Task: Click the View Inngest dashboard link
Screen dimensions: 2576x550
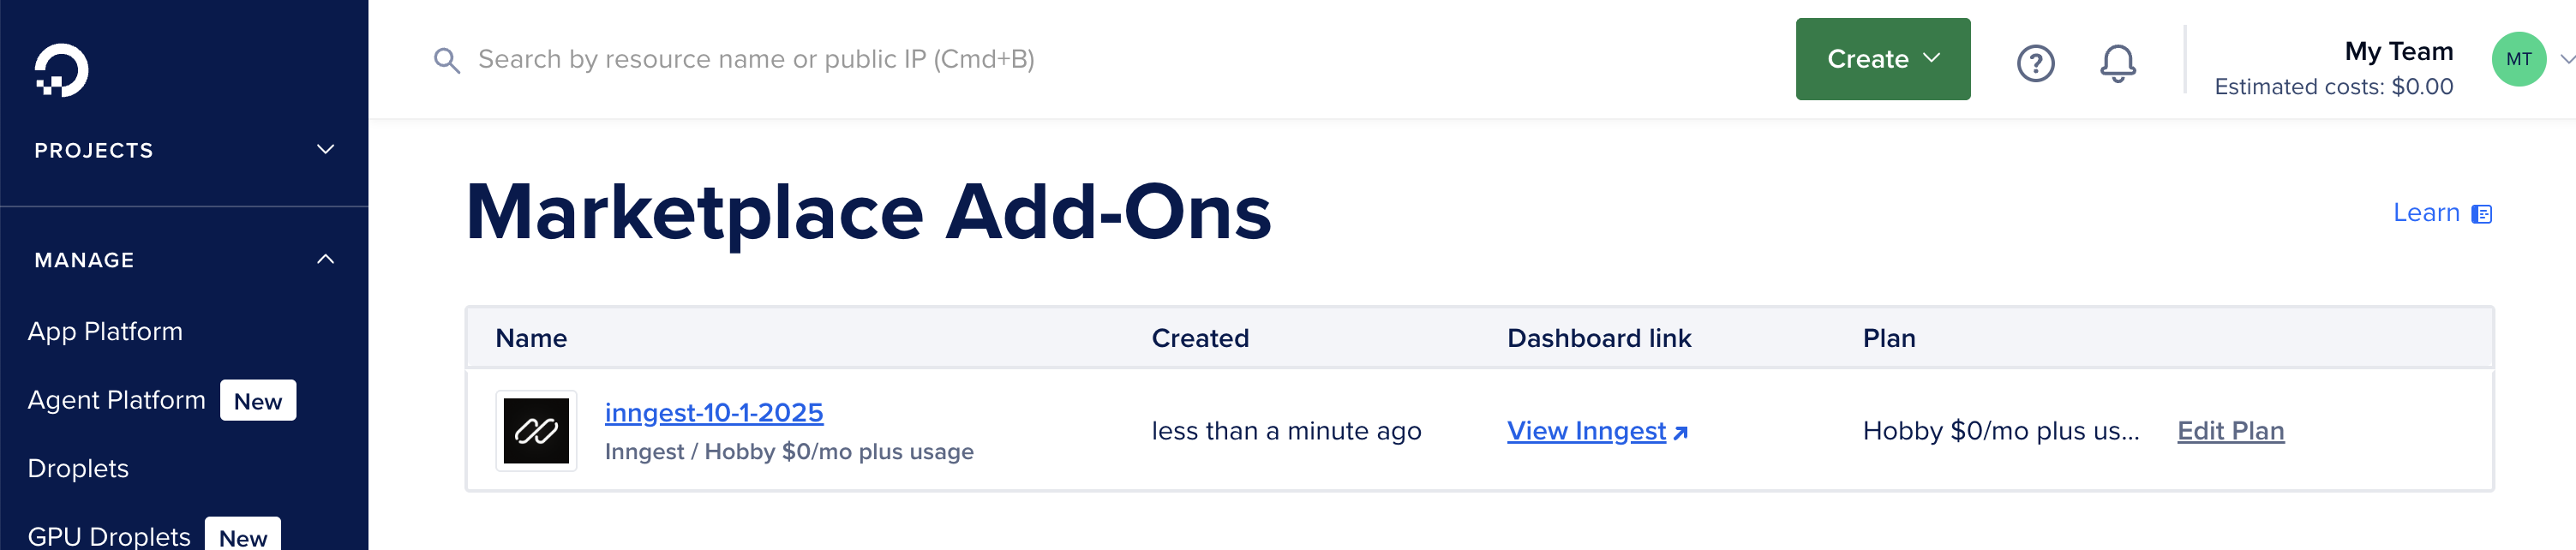Action: tap(1586, 431)
